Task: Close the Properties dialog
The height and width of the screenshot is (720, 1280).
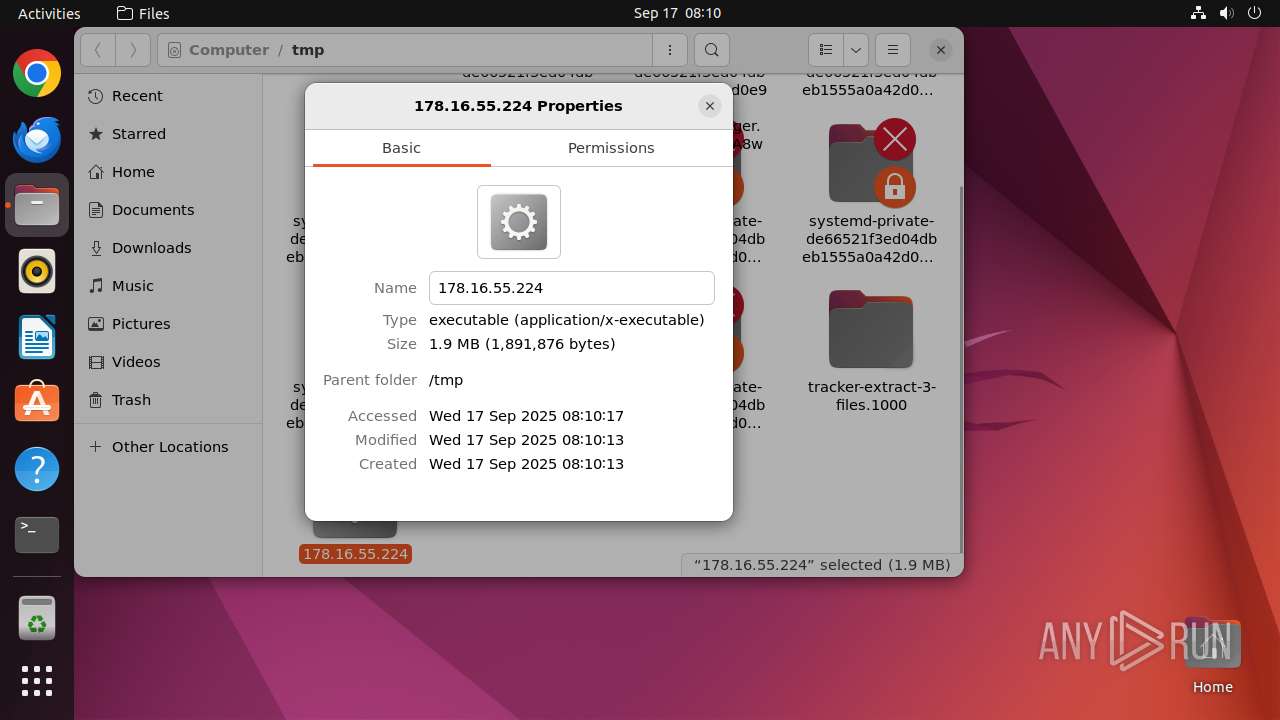Action: point(710,106)
